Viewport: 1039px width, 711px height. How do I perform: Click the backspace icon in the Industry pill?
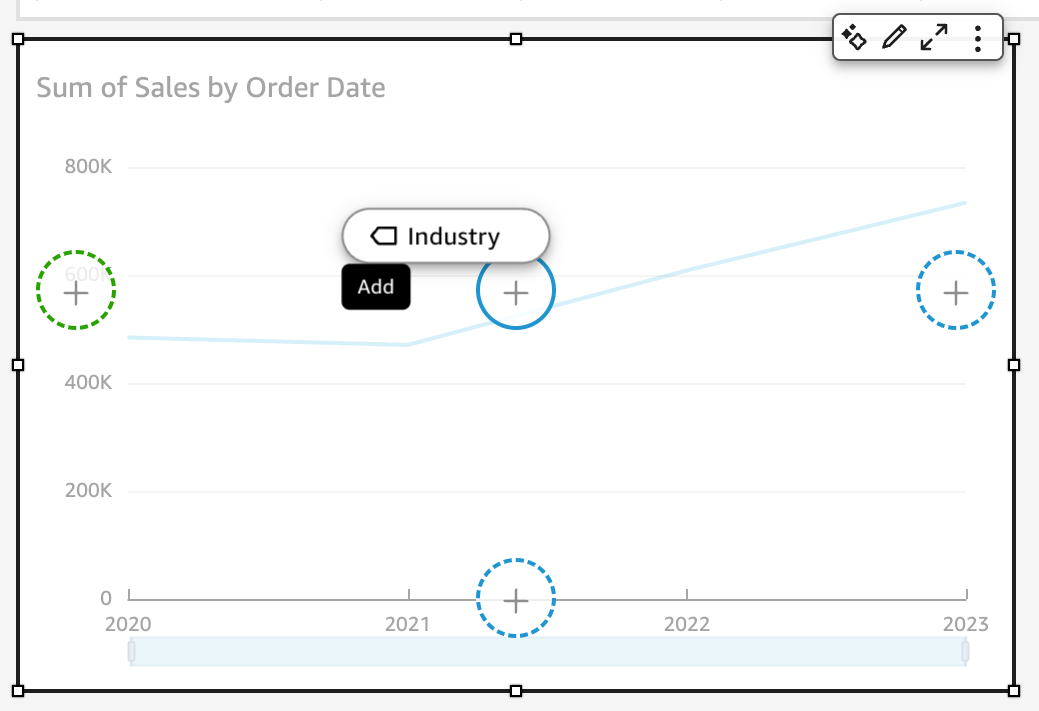[x=385, y=236]
